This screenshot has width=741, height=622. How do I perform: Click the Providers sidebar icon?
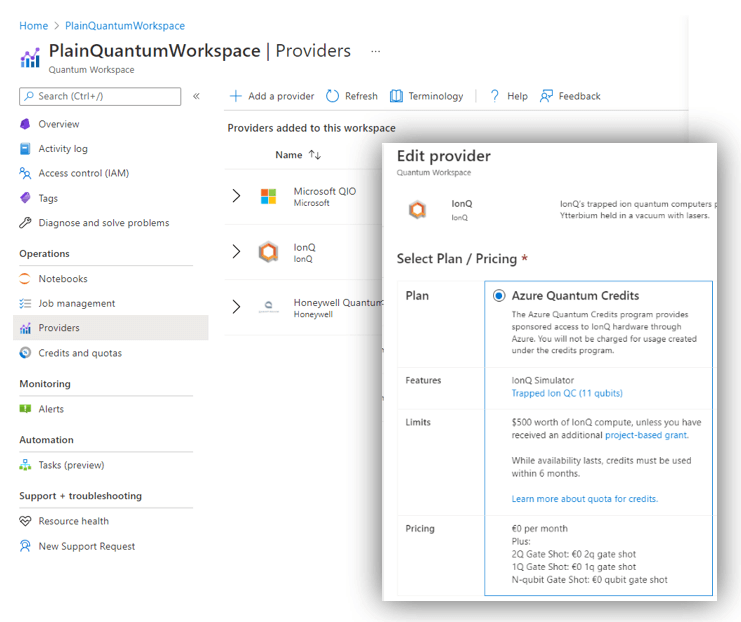tap(25, 328)
